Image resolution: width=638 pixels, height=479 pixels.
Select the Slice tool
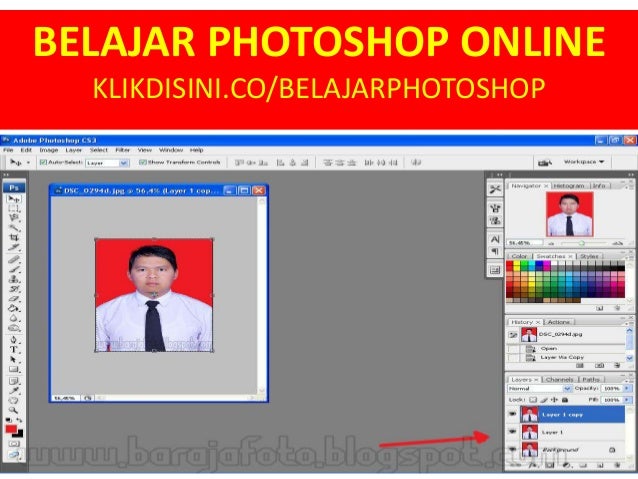[14, 247]
